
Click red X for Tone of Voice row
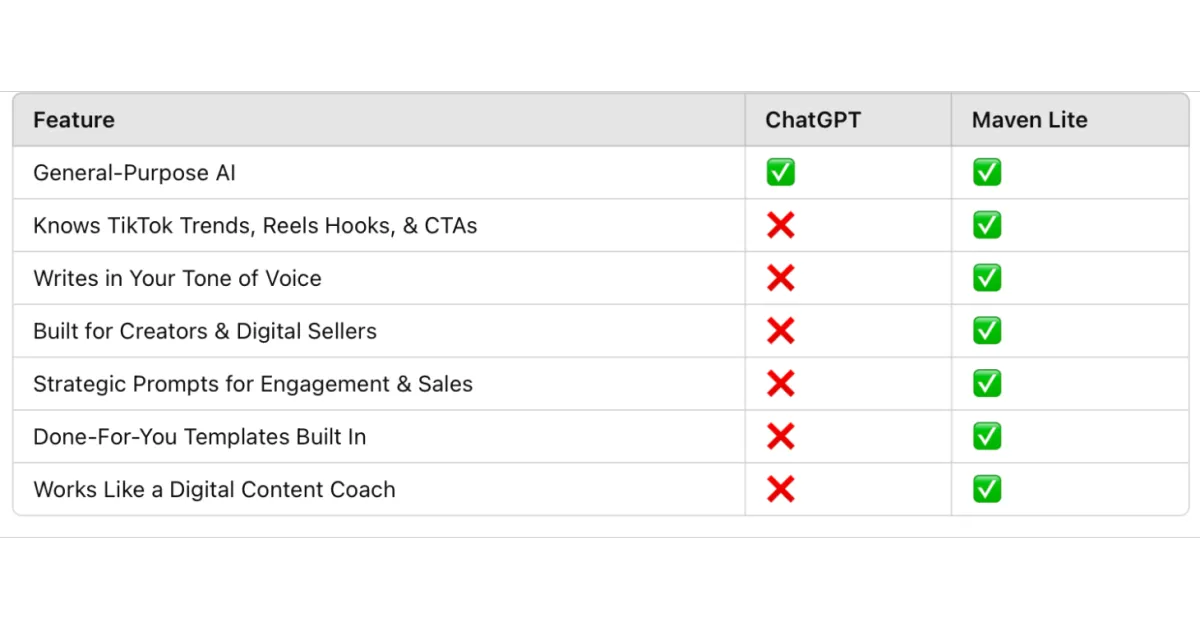(x=780, y=278)
